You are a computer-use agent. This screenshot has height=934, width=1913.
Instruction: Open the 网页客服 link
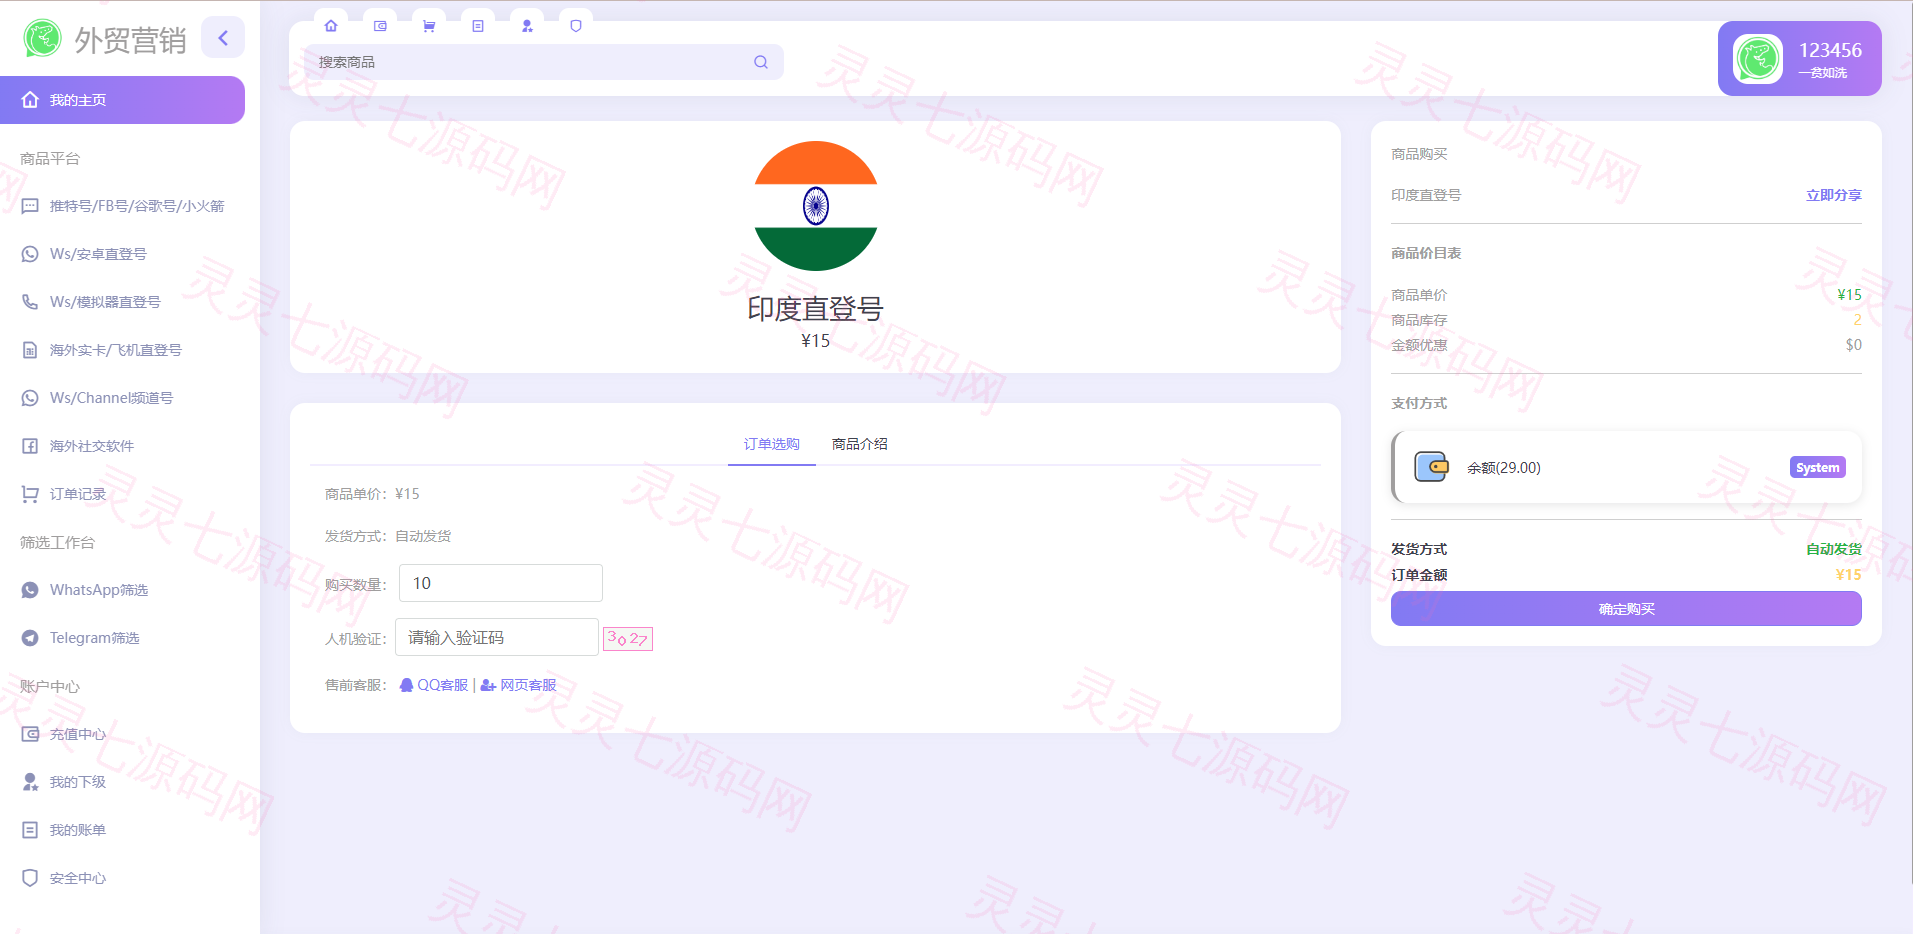[x=518, y=685]
